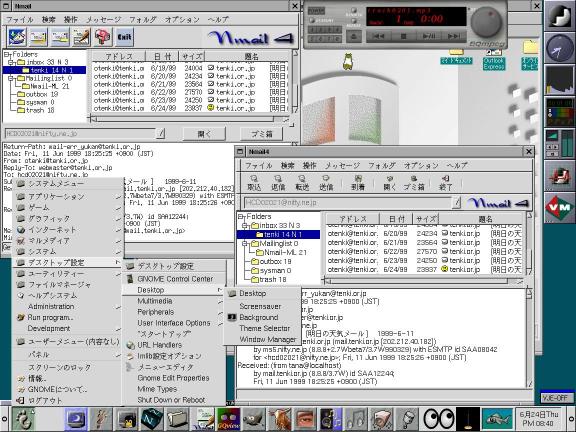Screen dimensions: 576x432
Task: Launch the Tux terminal icon on the panel
Action: [127, 419]
